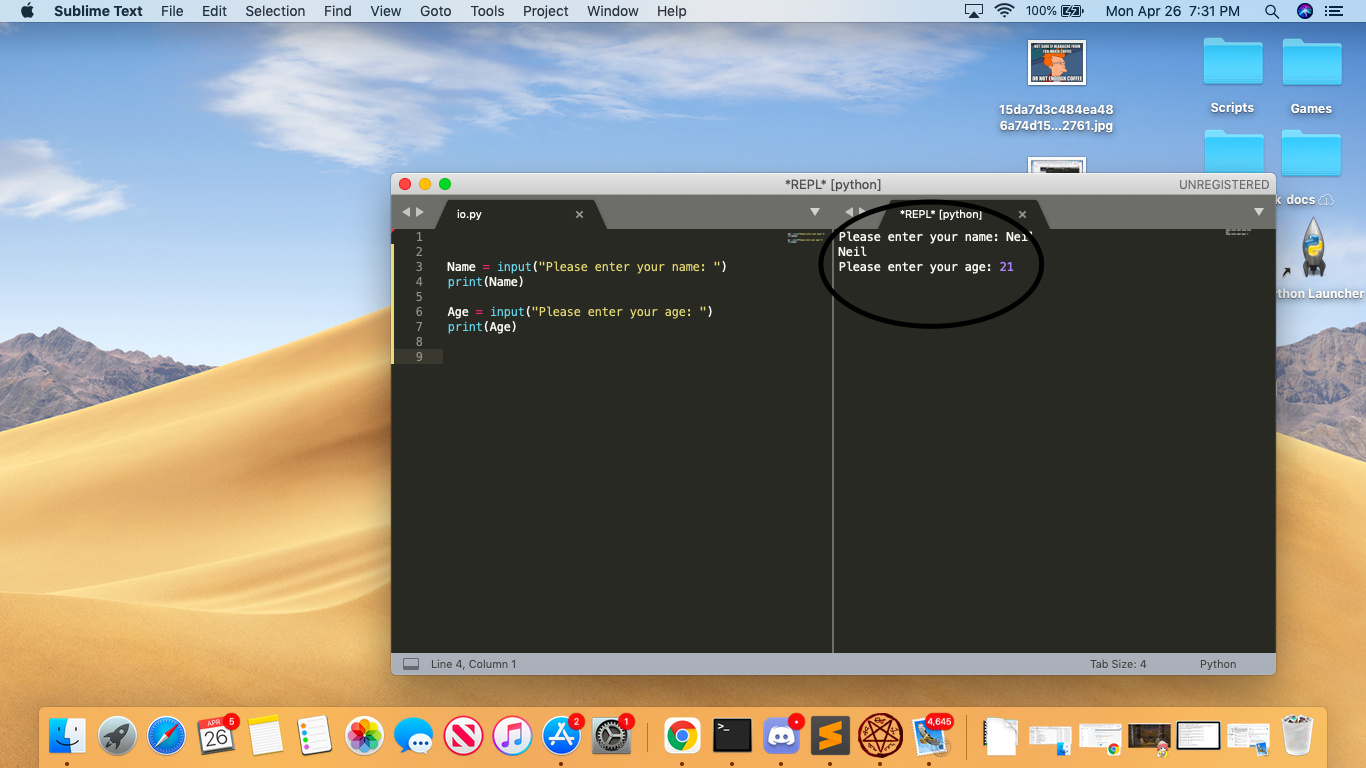Open System Preferences in the Dock
1366x768 pixels.
pyautogui.click(x=610, y=737)
